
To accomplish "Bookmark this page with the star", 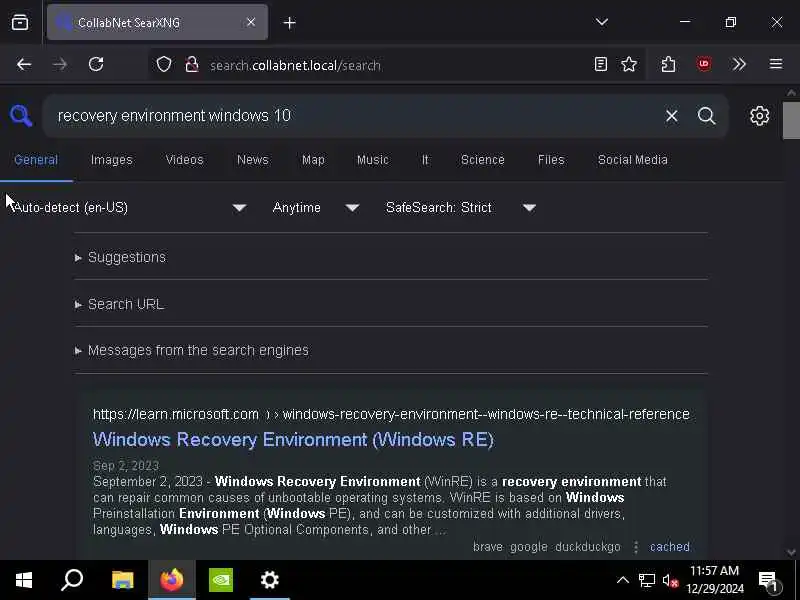I will point(629,64).
